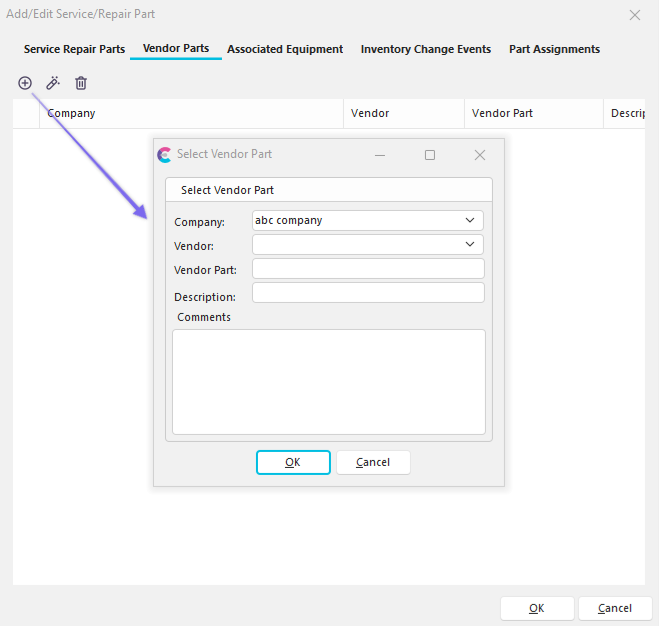
Task: Switch to the Service Repair Parts tab
Action: [74, 49]
